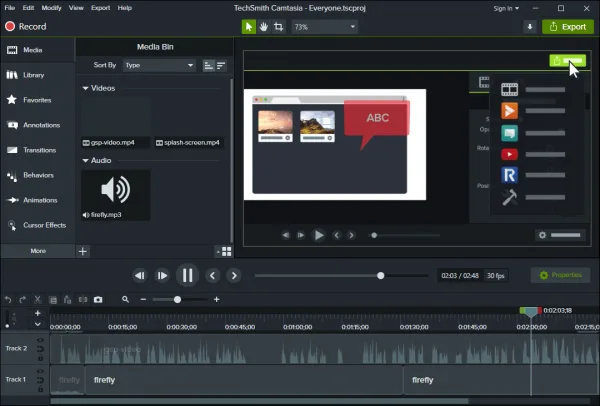Viewport: 600px width, 406px height.
Task: Open the Cursor Effects tab
Action: (x=38, y=225)
